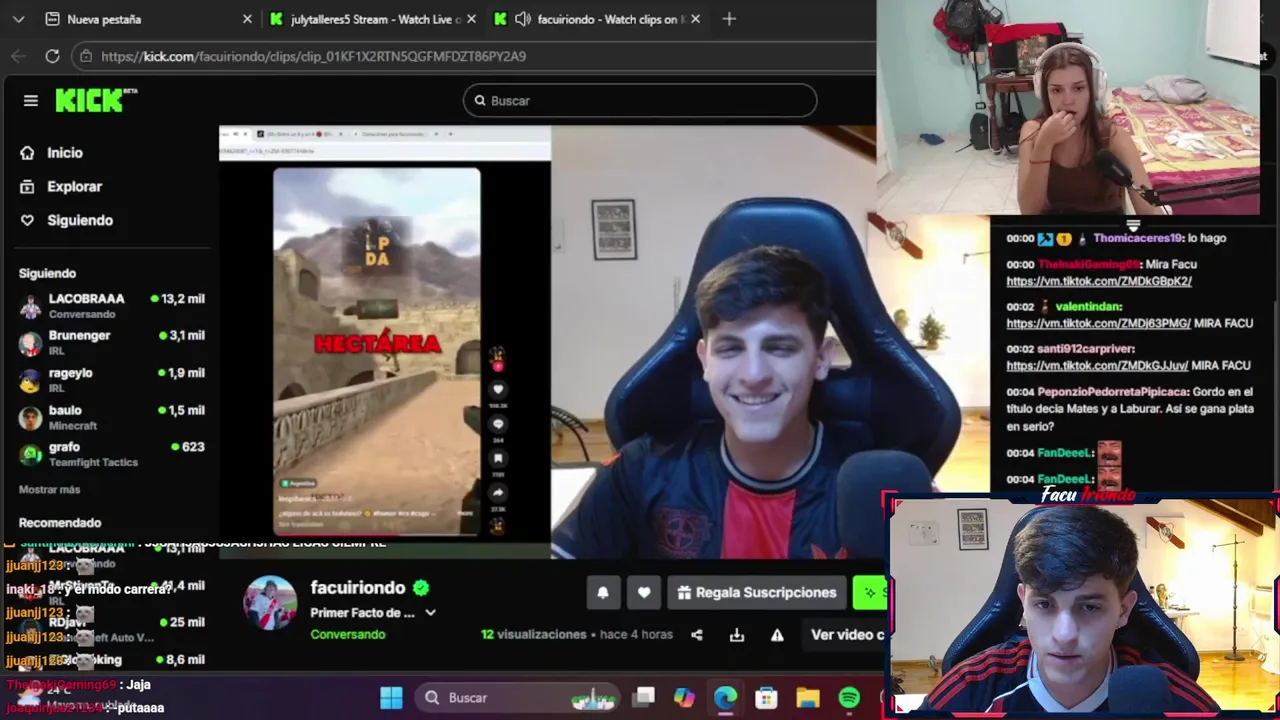
Task: Click the Thomicaceres19 username in chat
Action: click(x=1138, y=239)
